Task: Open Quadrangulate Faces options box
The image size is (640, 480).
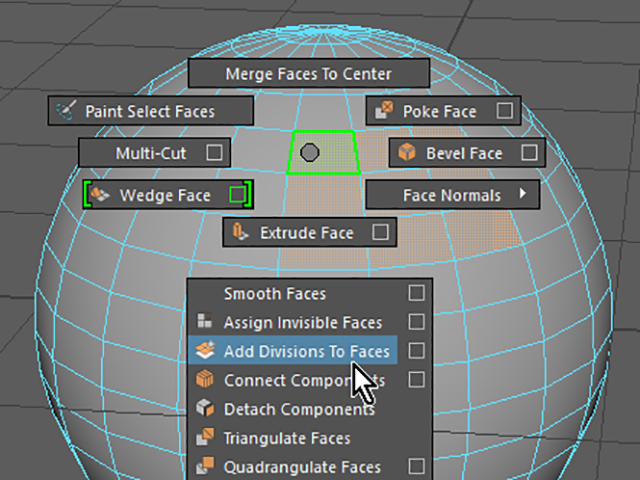Action: (416, 466)
